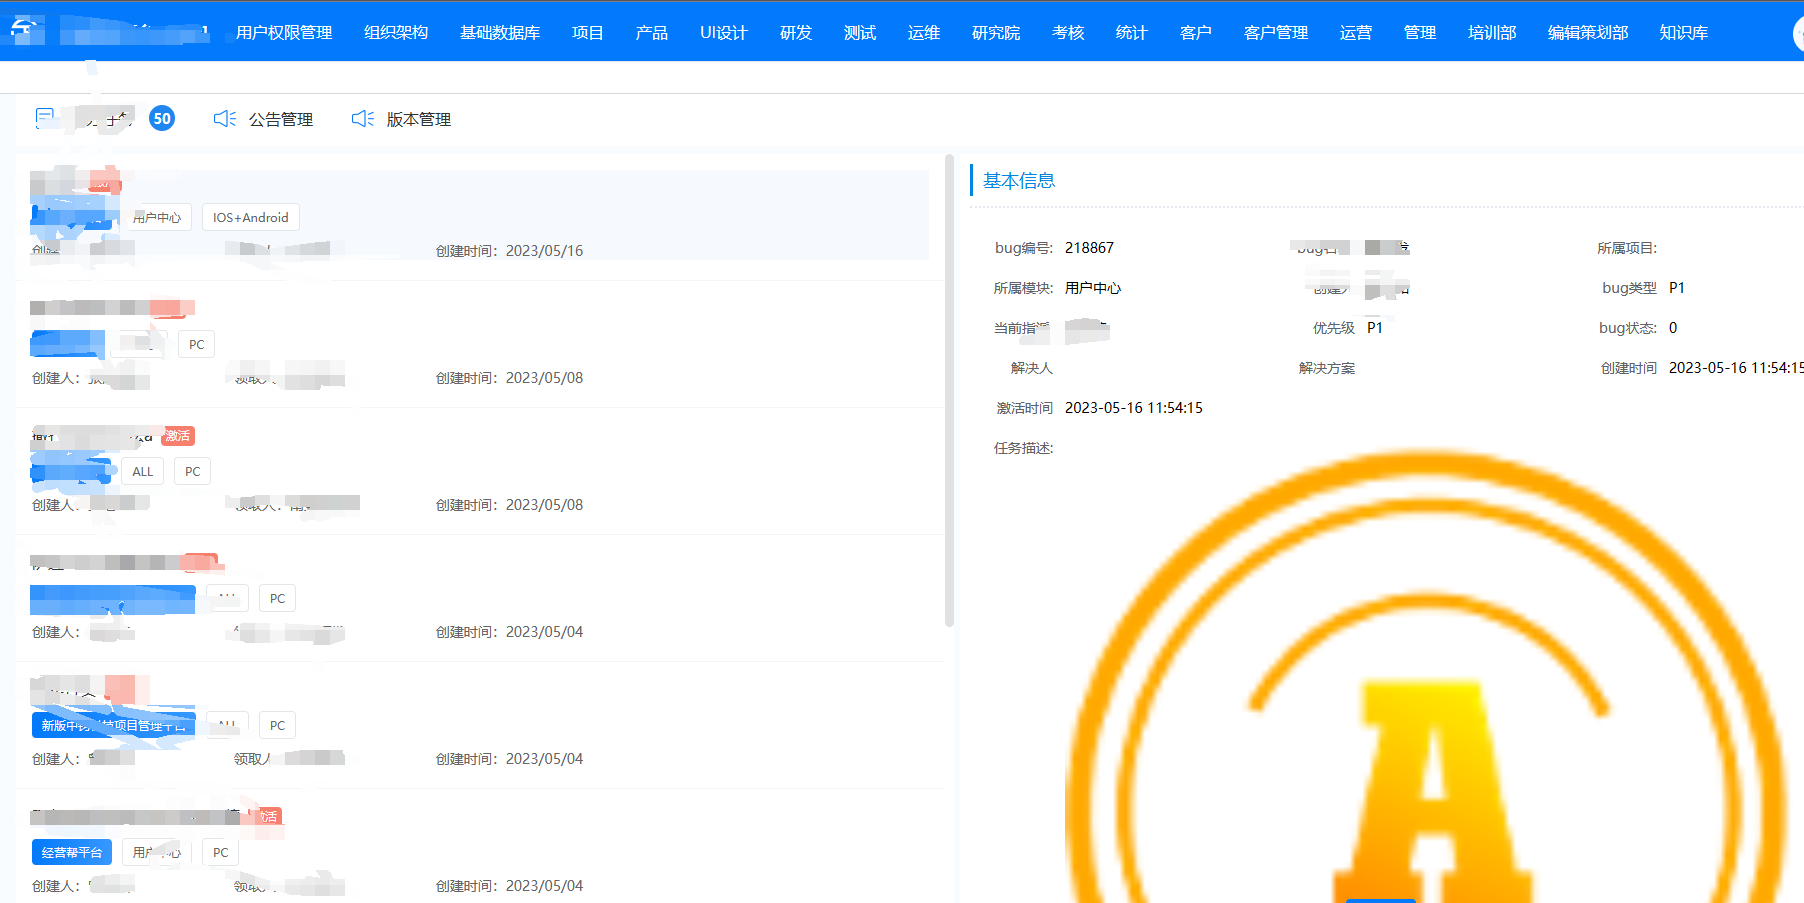Click the 创建时间 value in 基本信息
Image resolution: width=1804 pixels, height=903 pixels.
click(1736, 368)
